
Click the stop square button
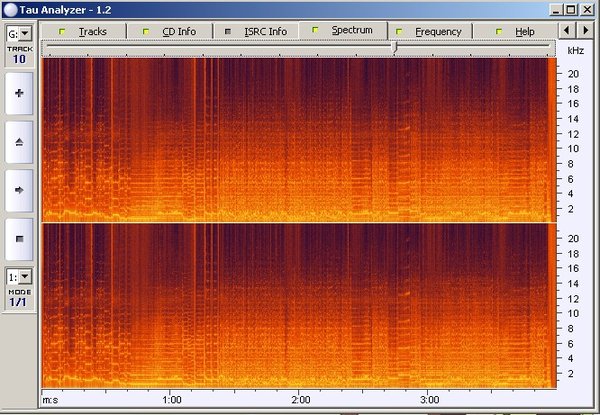pyautogui.click(x=19, y=239)
